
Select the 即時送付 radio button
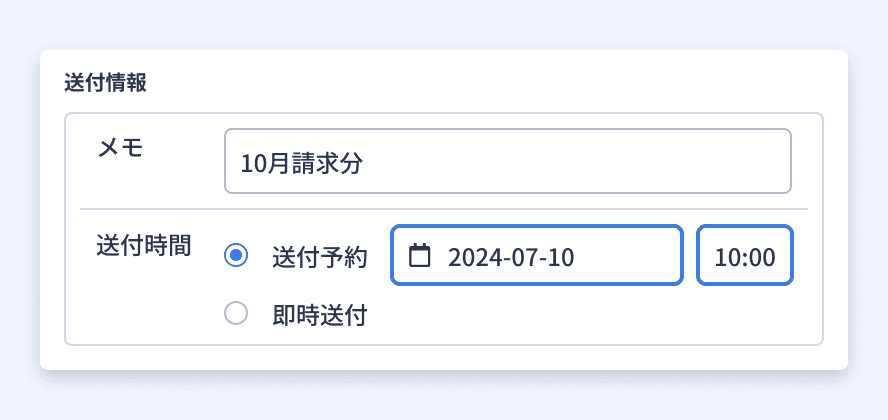pos(236,313)
